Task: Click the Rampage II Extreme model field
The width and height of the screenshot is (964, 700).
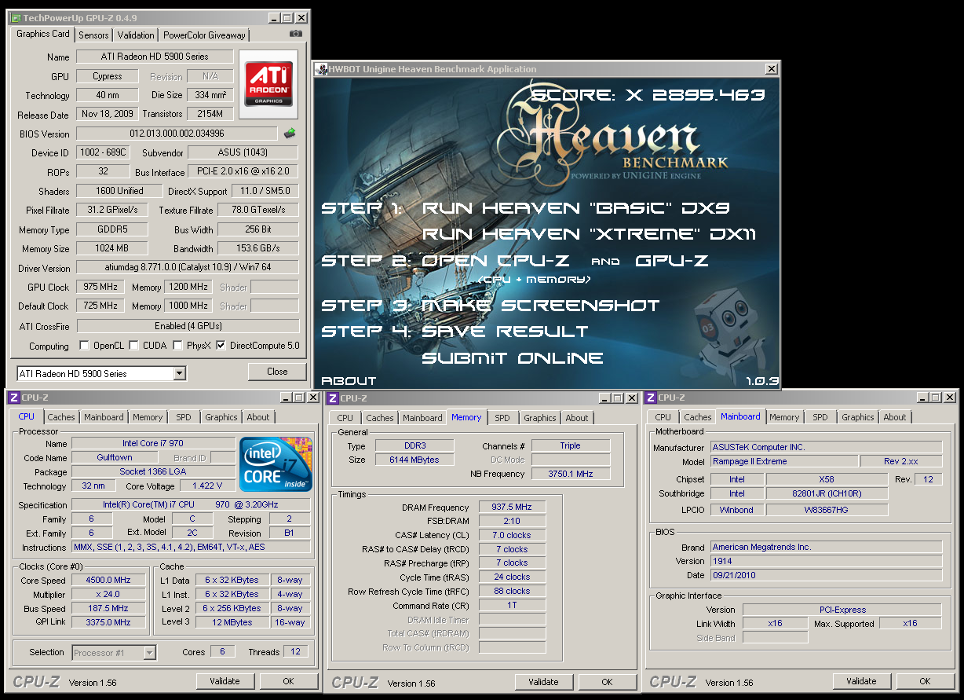Action: (784, 461)
